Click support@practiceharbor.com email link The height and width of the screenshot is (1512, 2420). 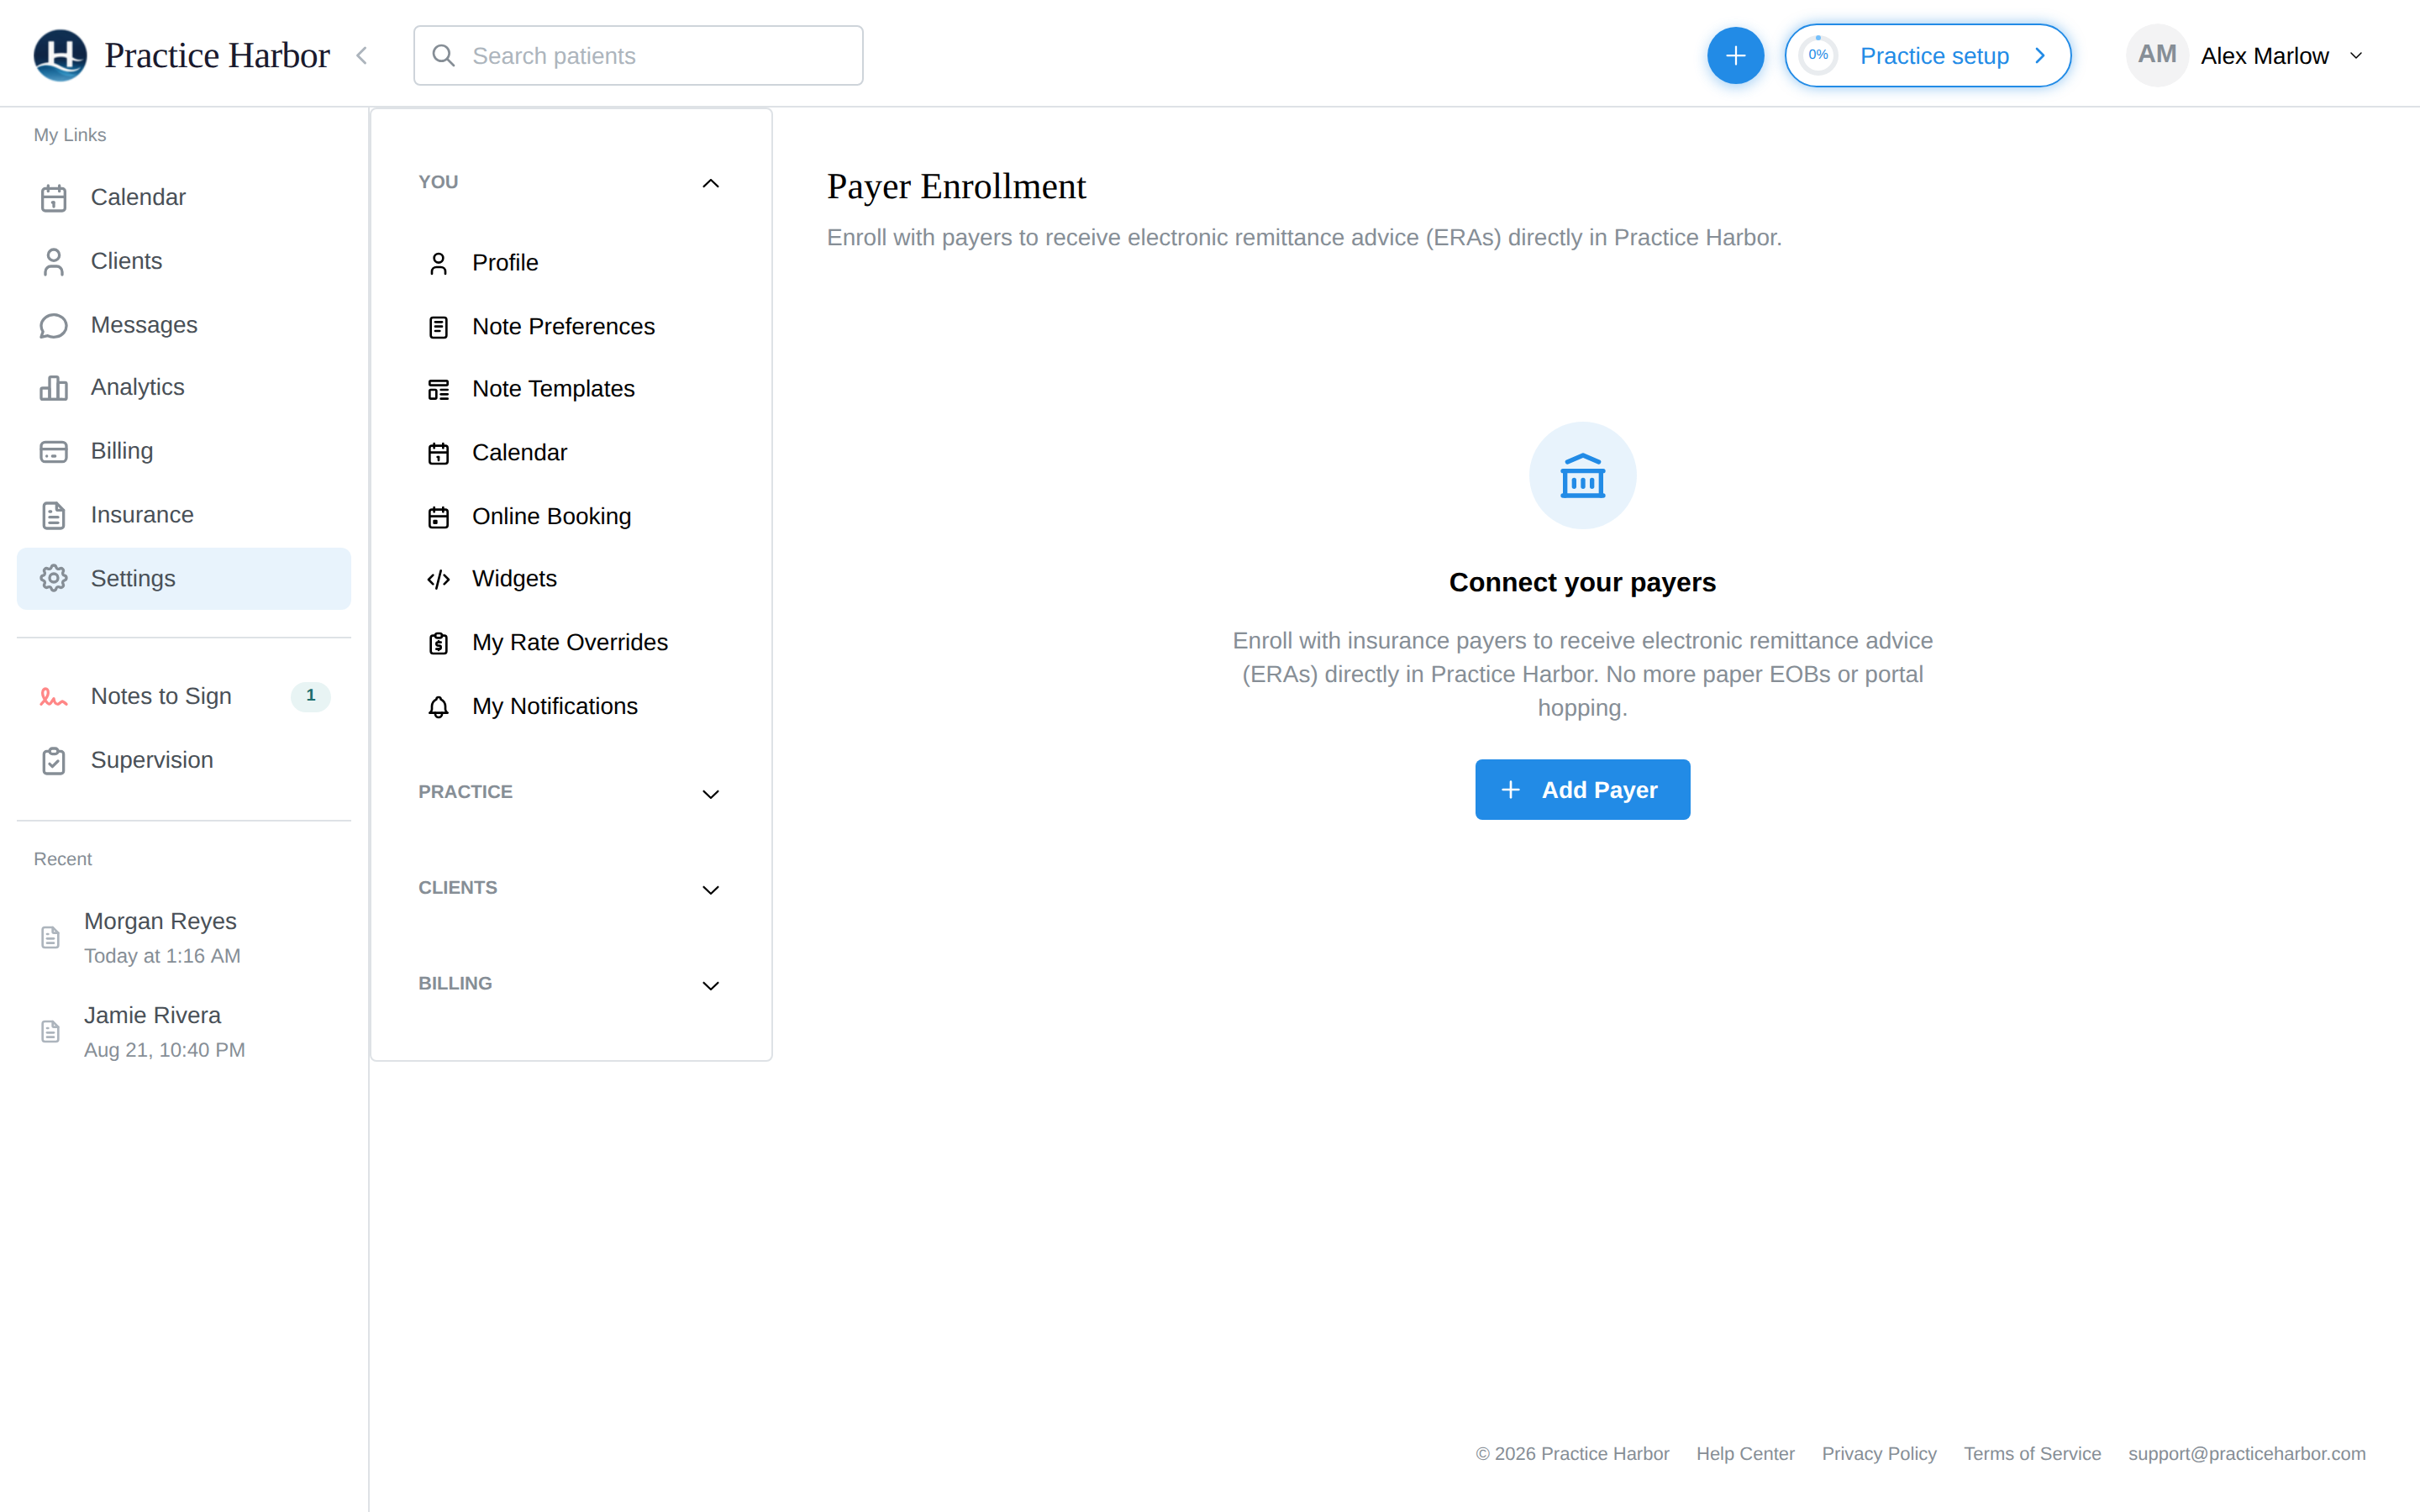pyautogui.click(x=2247, y=1454)
